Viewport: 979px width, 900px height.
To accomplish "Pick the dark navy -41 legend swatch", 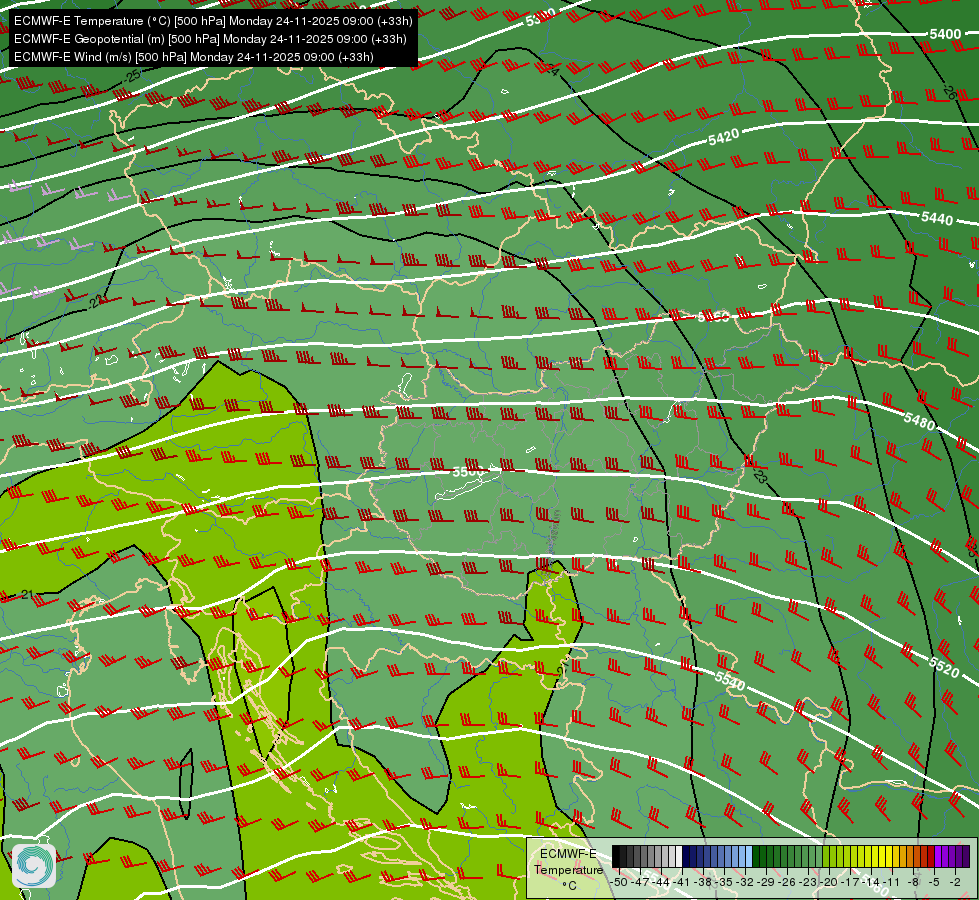I will tap(687, 857).
